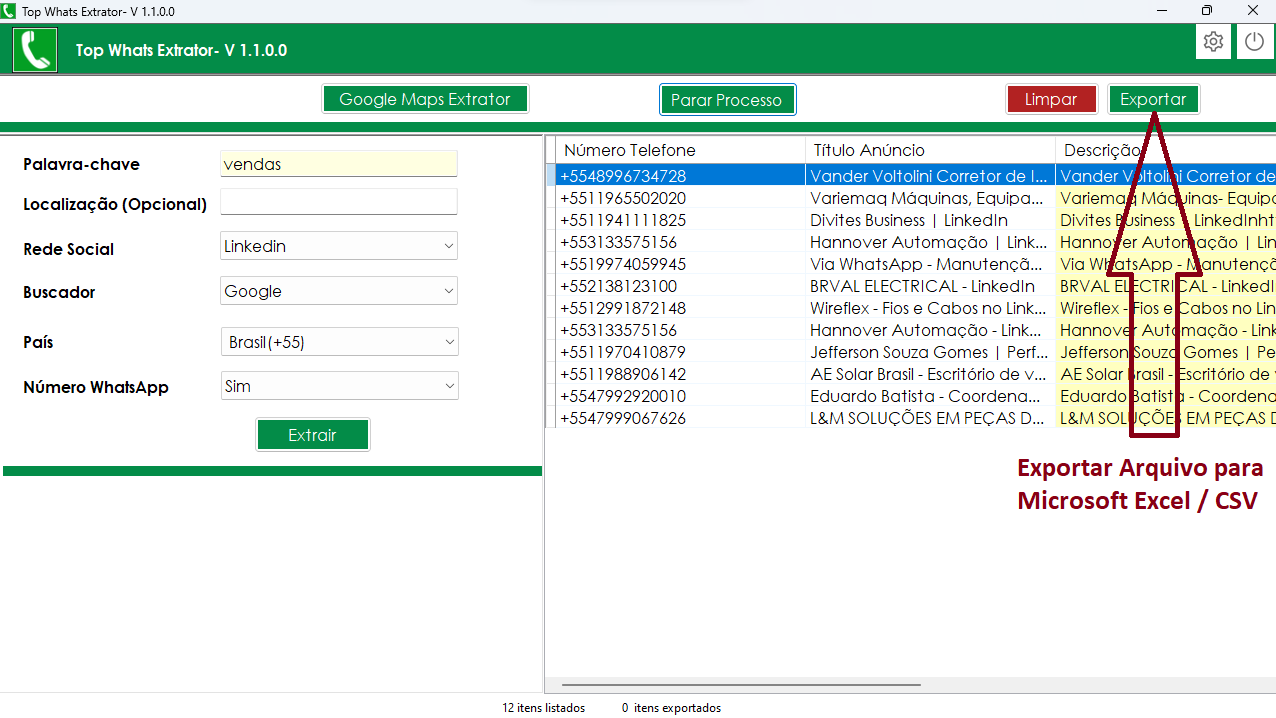This screenshot has width=1276, height=718.
Task: Click the 0 itens exportados status text
Action: 671,707
